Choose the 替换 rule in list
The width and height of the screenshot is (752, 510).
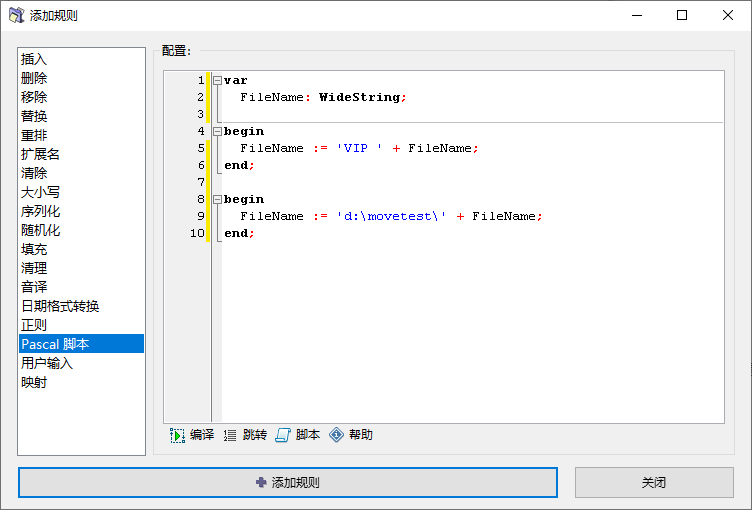click(x=34, y=116)
